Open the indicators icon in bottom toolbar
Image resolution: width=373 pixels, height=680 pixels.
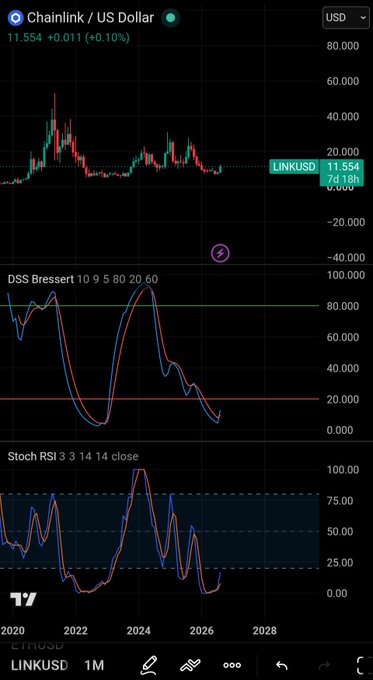pos(190,664)
